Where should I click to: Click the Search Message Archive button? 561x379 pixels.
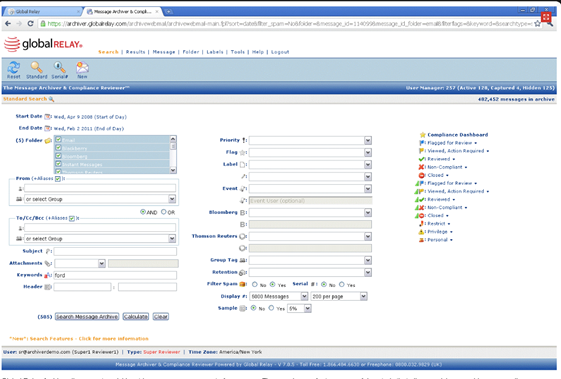click(87, 317)
